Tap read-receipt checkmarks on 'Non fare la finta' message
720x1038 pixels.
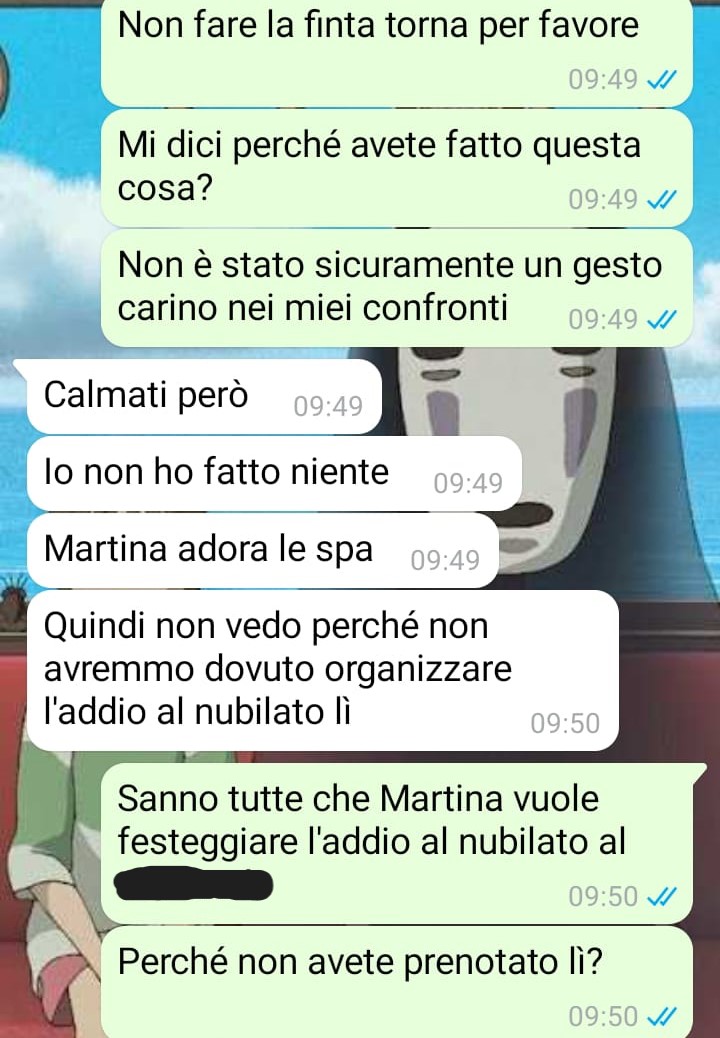pyautogui.click(x=661, y=80)
